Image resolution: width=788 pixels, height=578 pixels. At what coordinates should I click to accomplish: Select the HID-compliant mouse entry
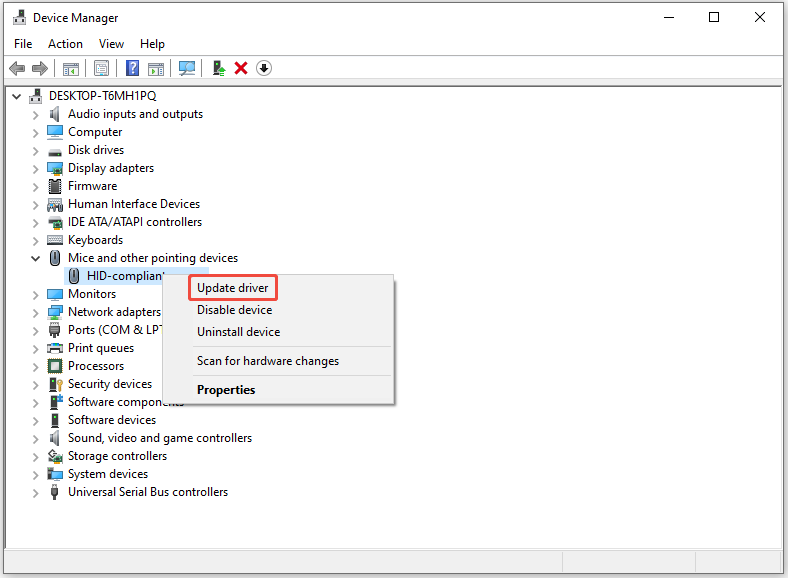(124, 276)
